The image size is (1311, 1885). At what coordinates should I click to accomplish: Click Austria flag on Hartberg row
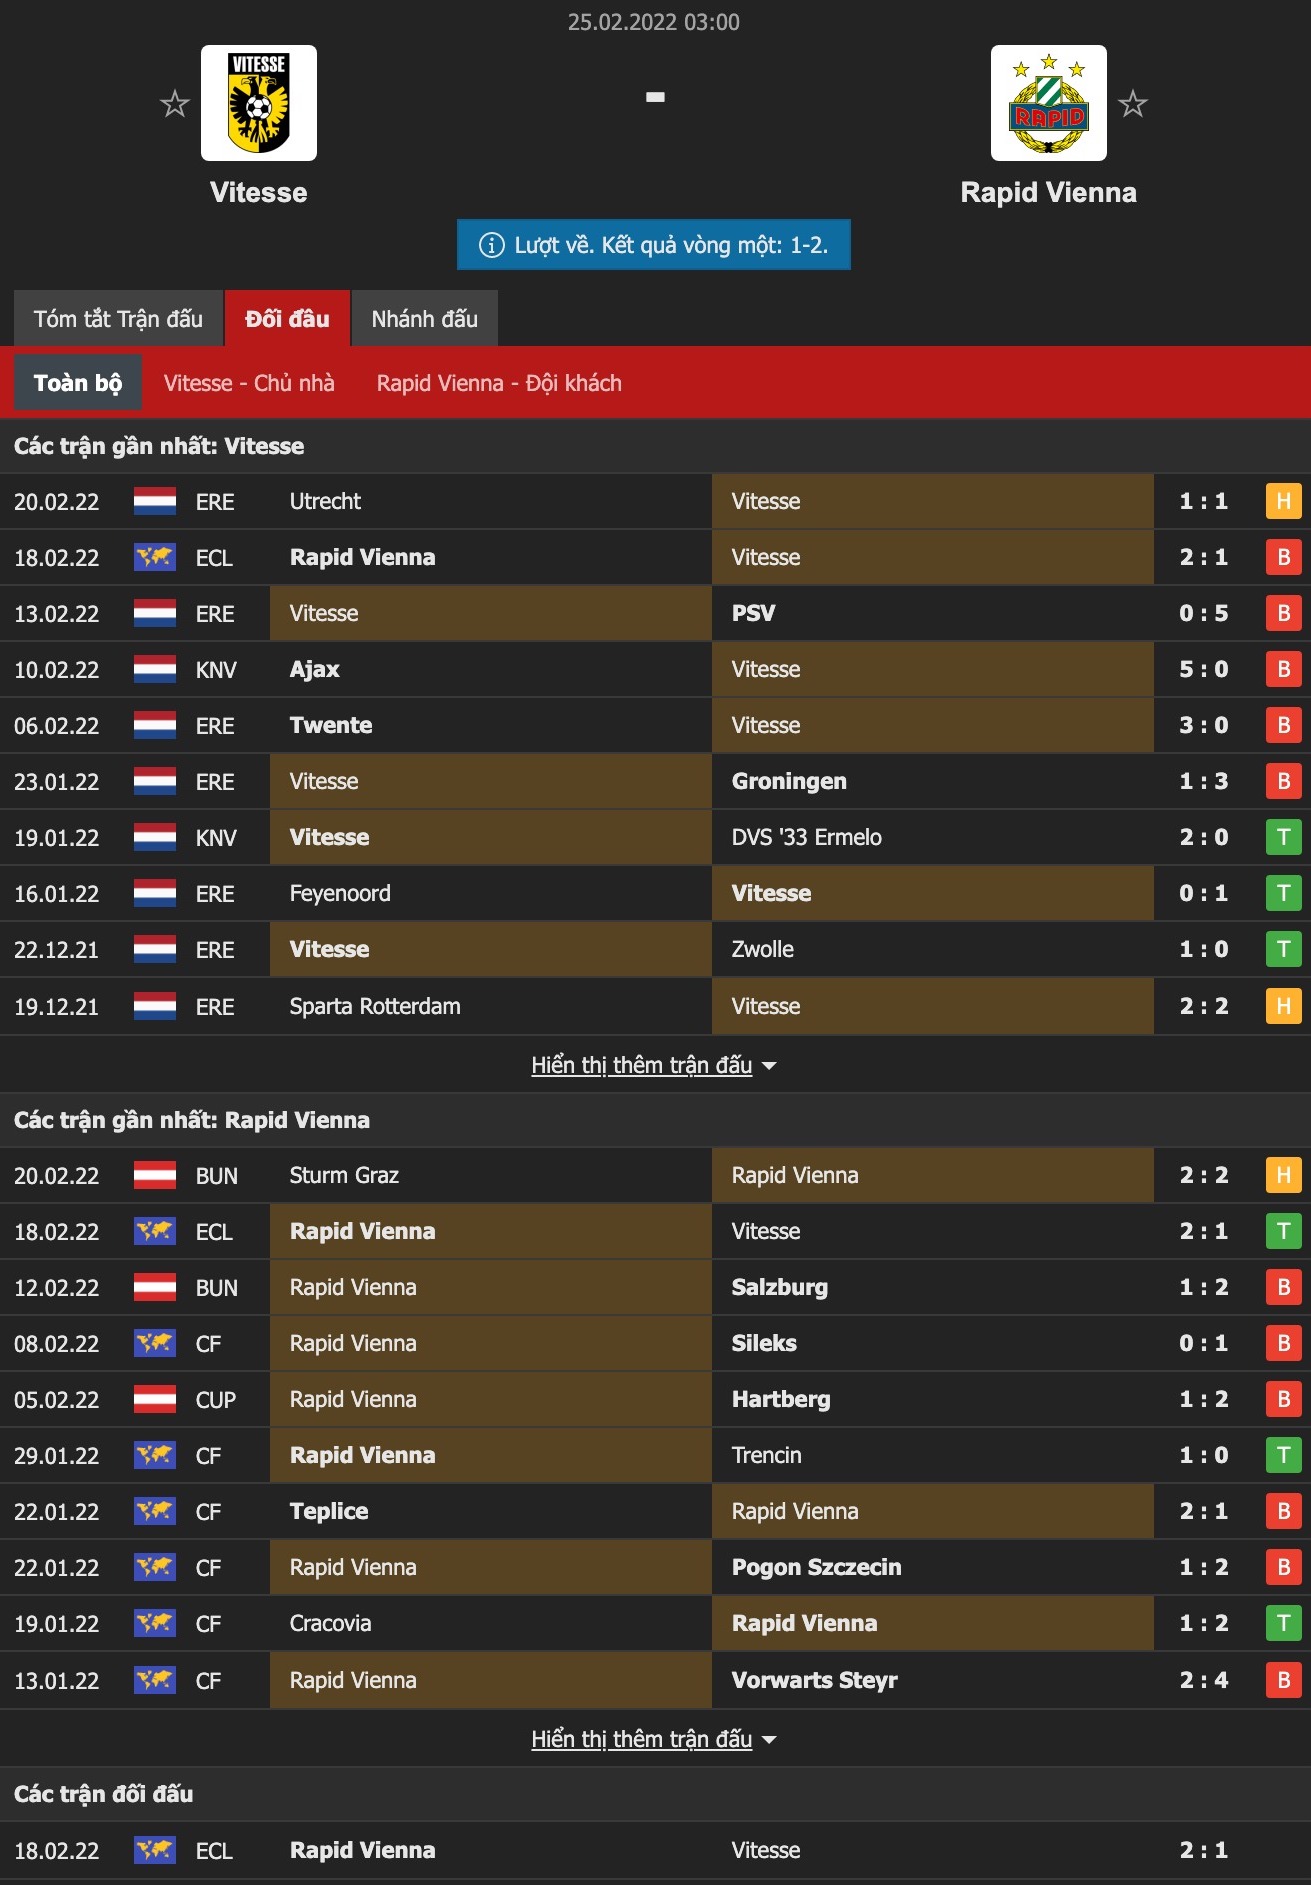155,1399
